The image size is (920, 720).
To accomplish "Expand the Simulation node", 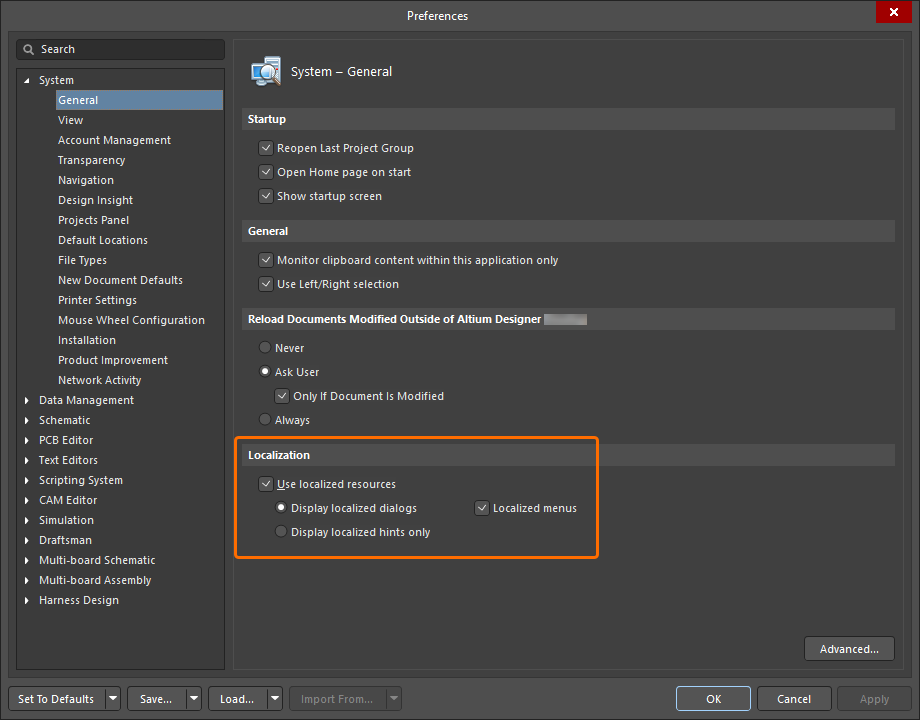I will pyautogui.click(x=26, y=520).
